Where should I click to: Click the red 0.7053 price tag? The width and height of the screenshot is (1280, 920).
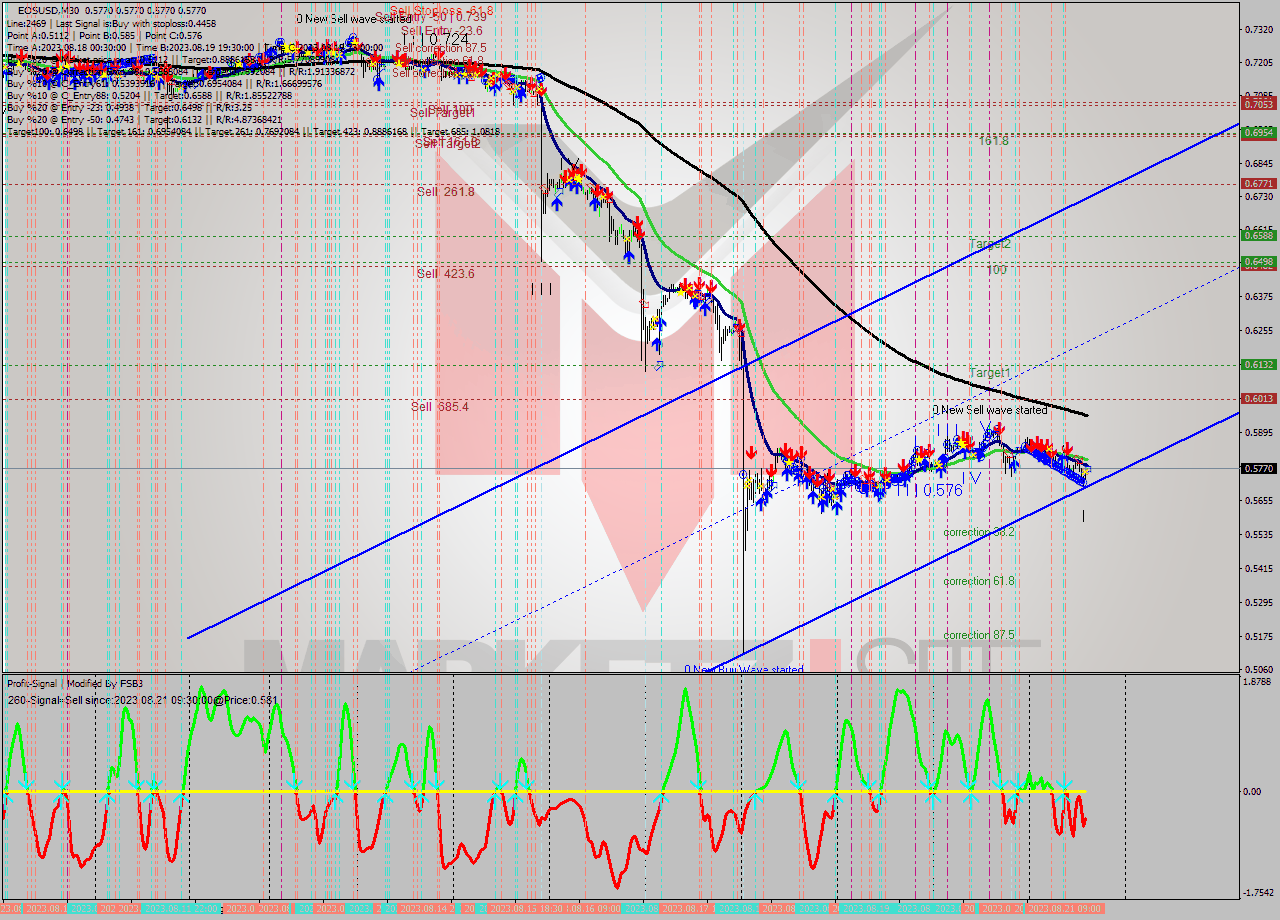(1257, 104)
